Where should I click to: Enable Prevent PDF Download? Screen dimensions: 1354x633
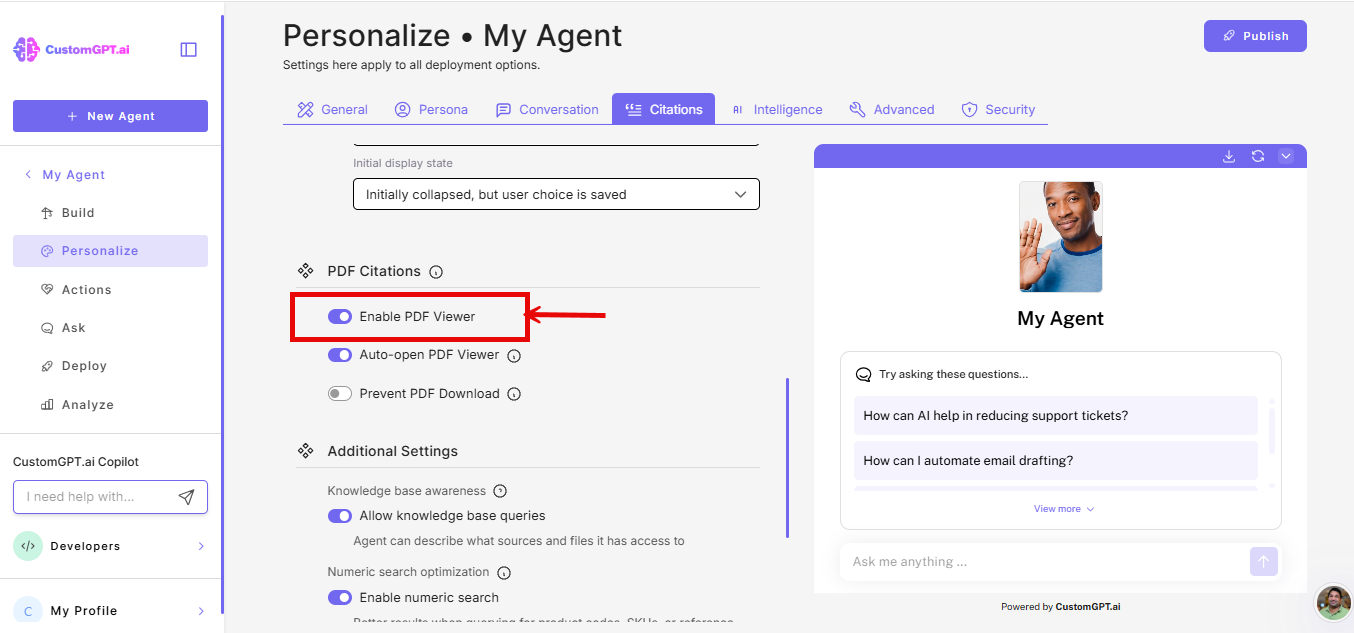tap(340, 393)
